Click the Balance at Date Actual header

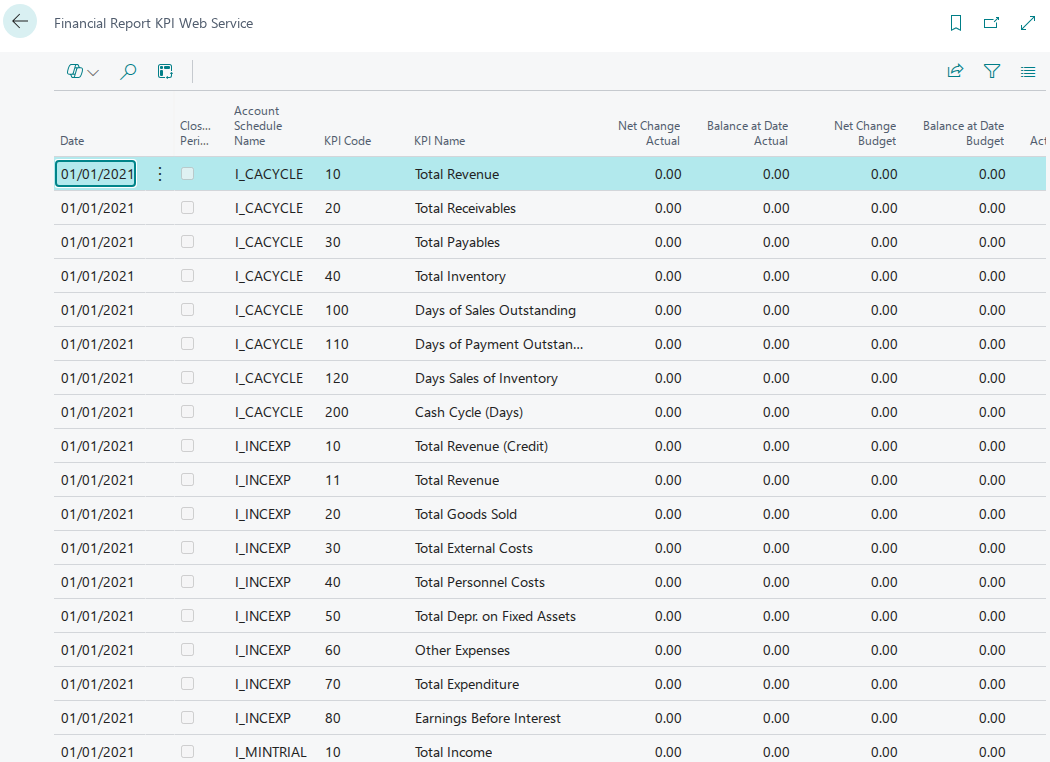click(747, 133)
